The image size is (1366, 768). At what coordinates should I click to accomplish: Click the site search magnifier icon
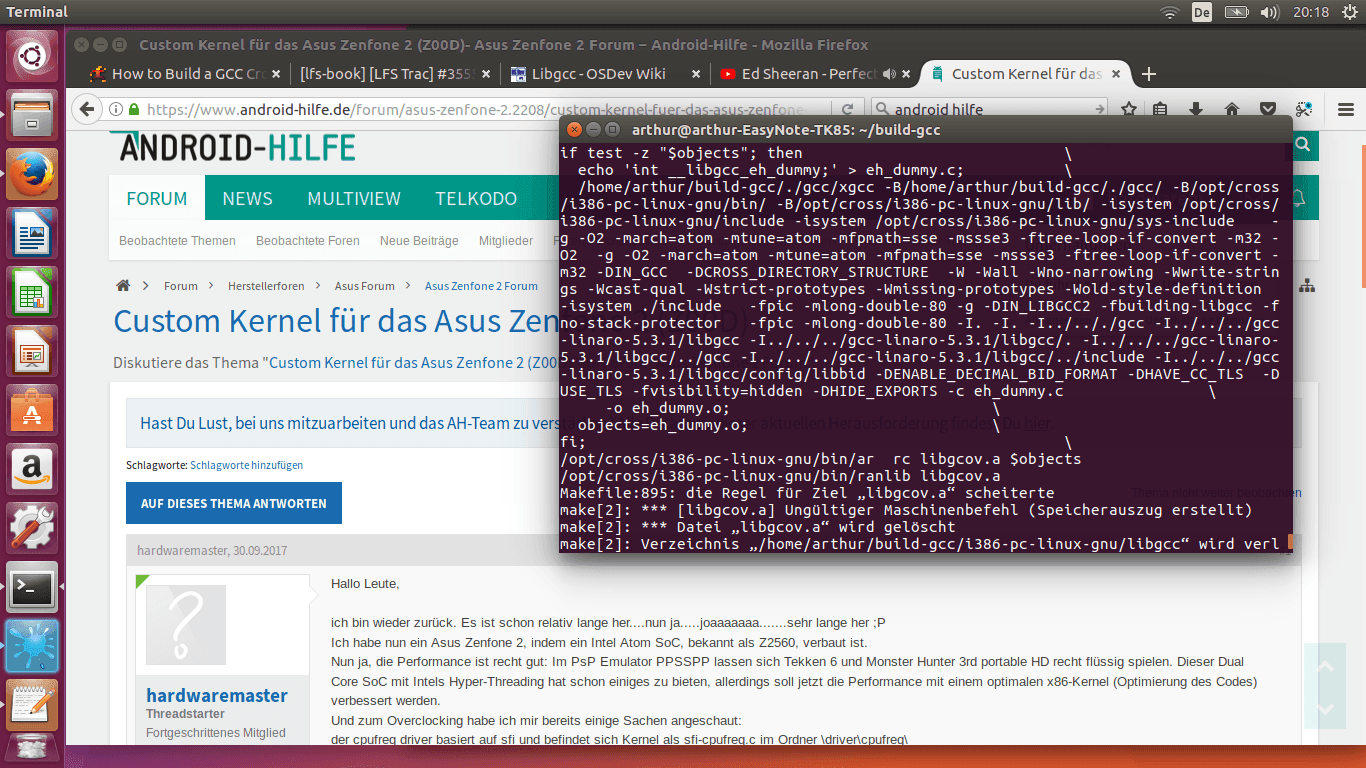click(x=1303, y=146)
